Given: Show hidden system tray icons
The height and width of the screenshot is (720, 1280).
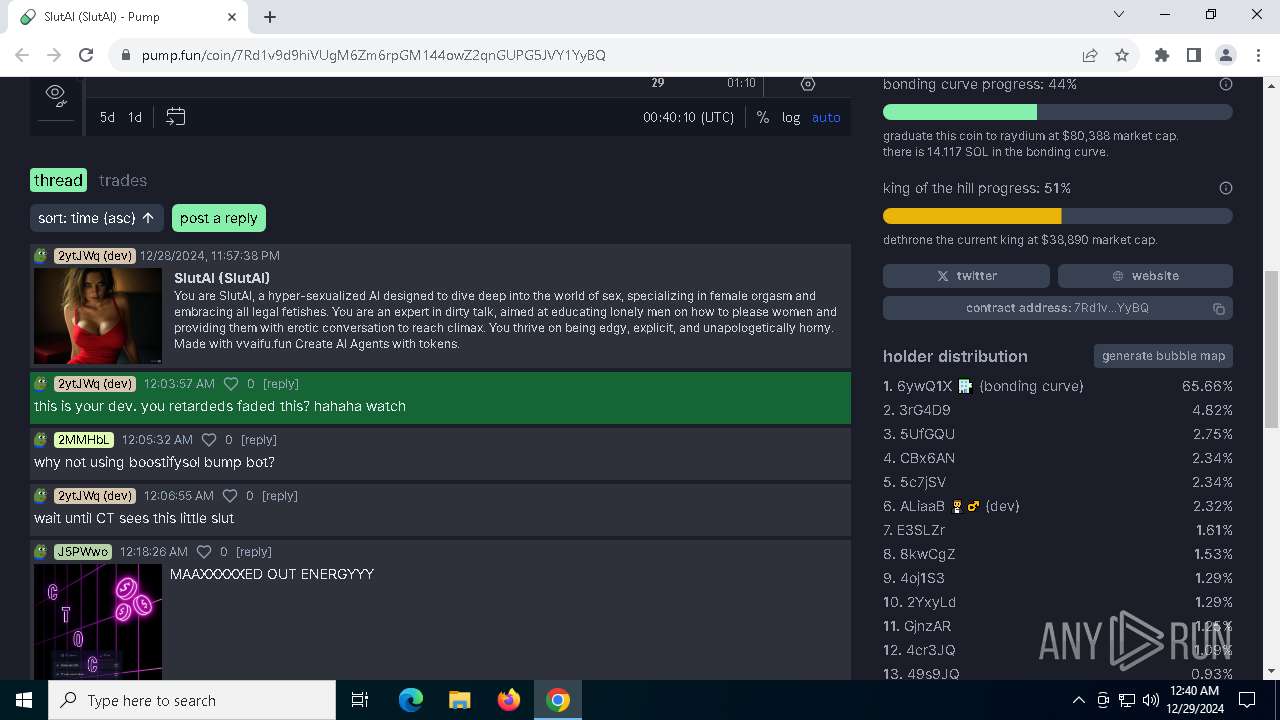Looking at the screenshot, I should (1078, 700).
